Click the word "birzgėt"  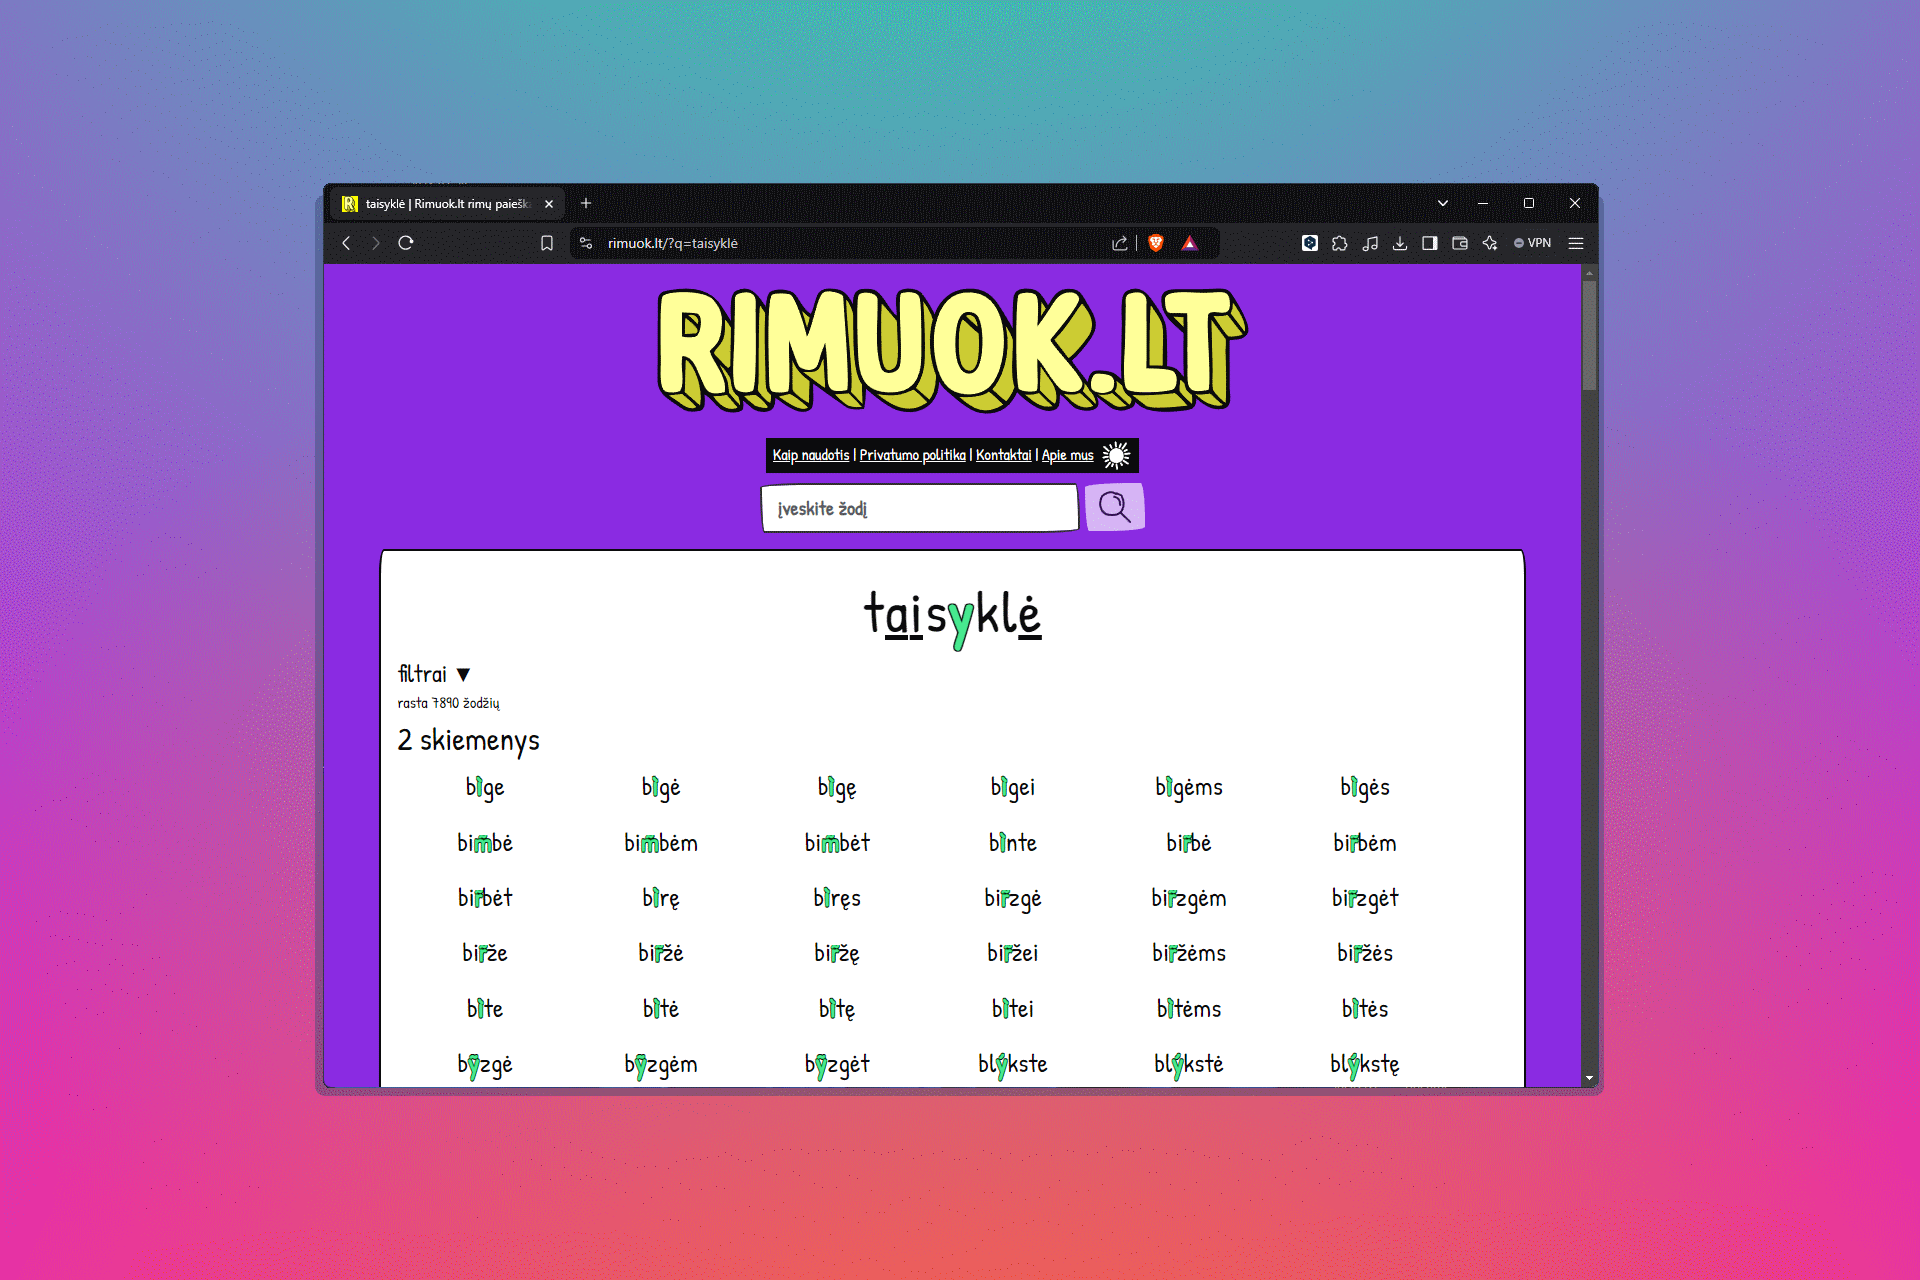coord(1365,899)
